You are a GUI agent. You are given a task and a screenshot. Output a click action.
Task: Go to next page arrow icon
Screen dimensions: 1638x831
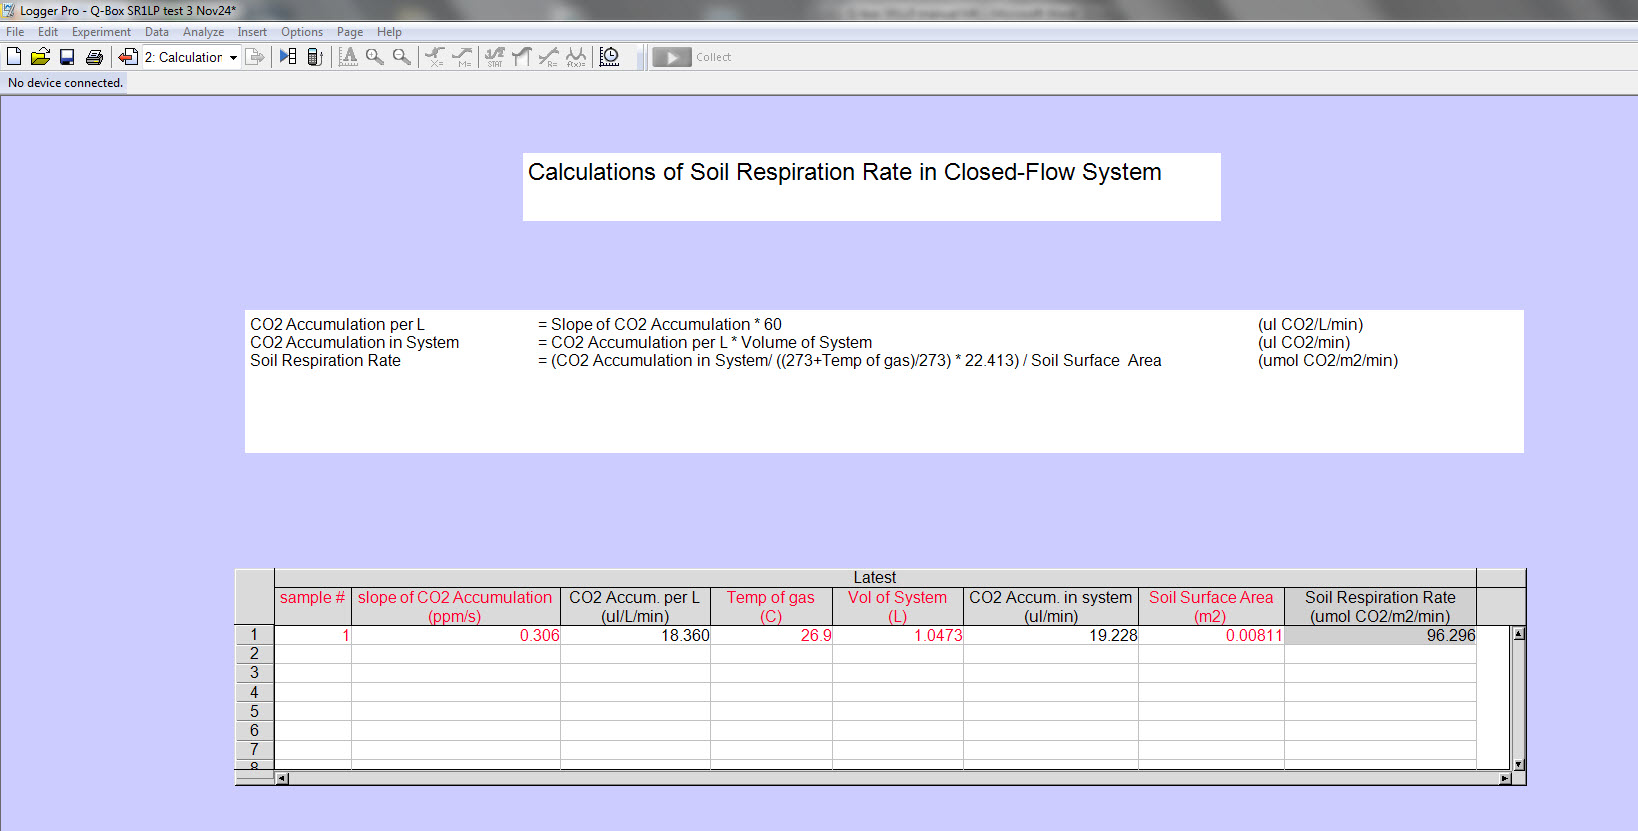point(255,57)
